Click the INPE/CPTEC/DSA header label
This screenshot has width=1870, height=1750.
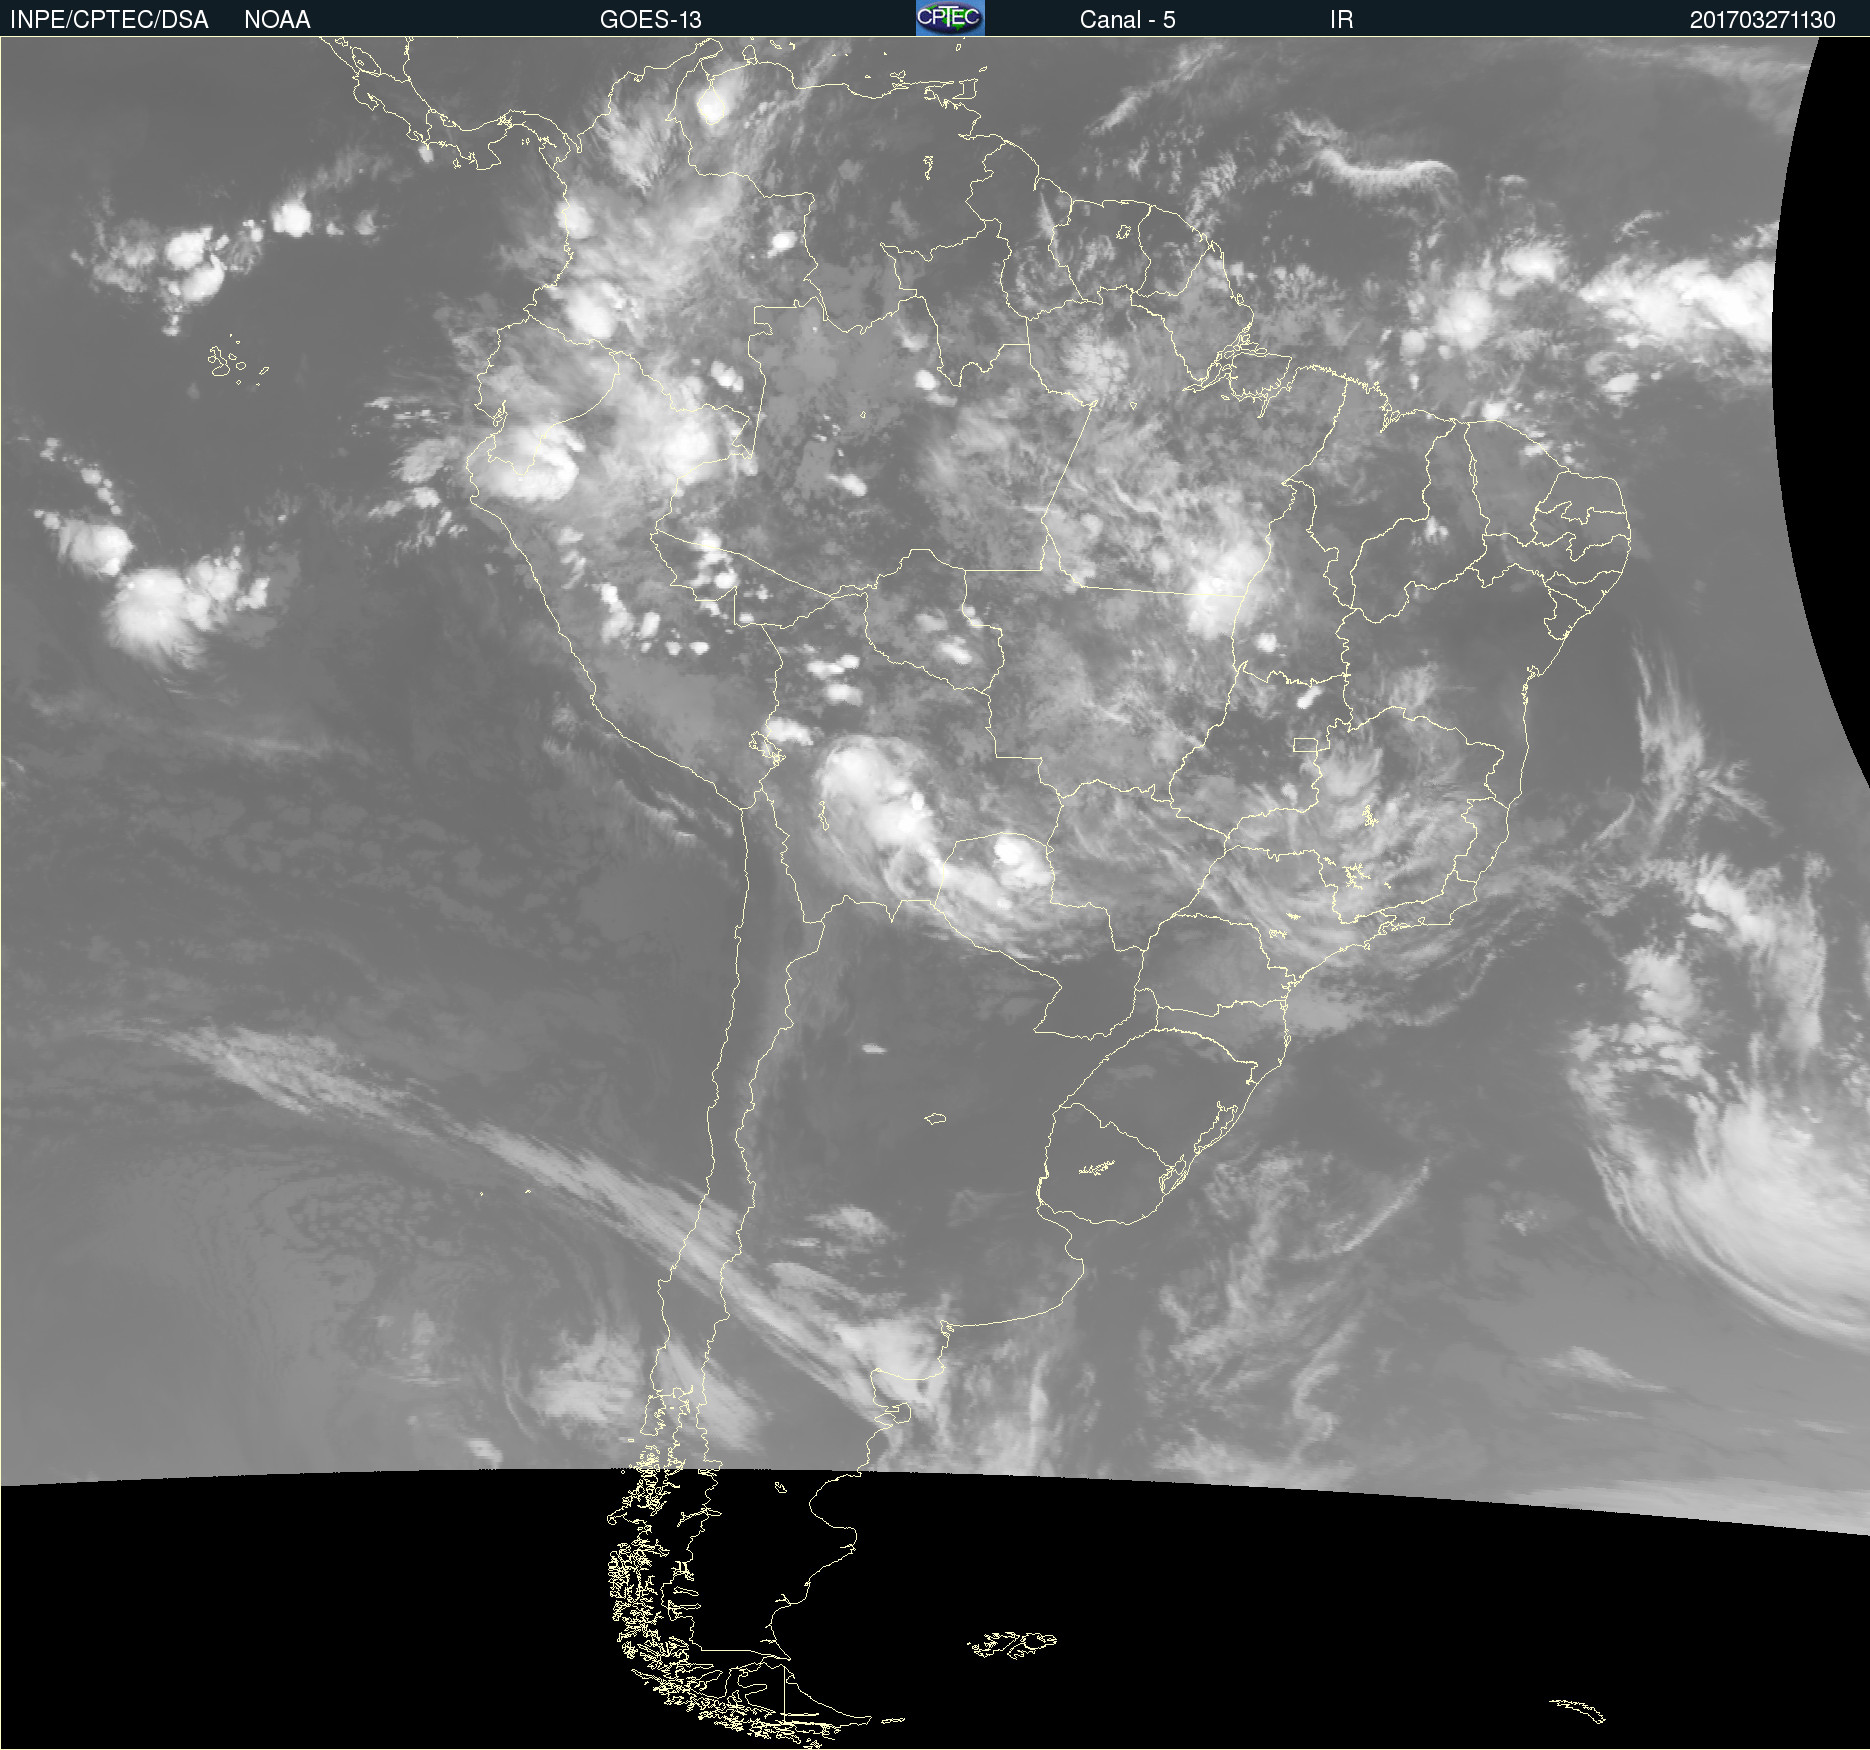[x=109, y=20]
